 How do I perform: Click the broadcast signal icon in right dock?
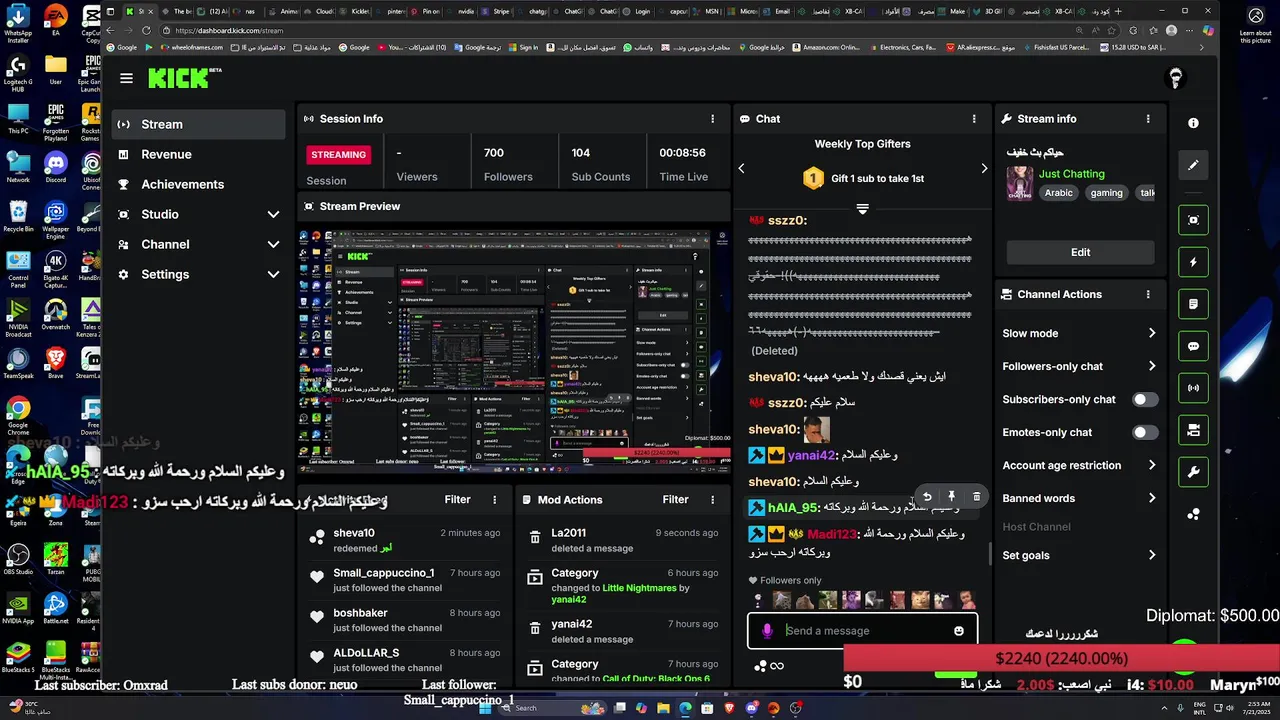tap(1193, 388)
